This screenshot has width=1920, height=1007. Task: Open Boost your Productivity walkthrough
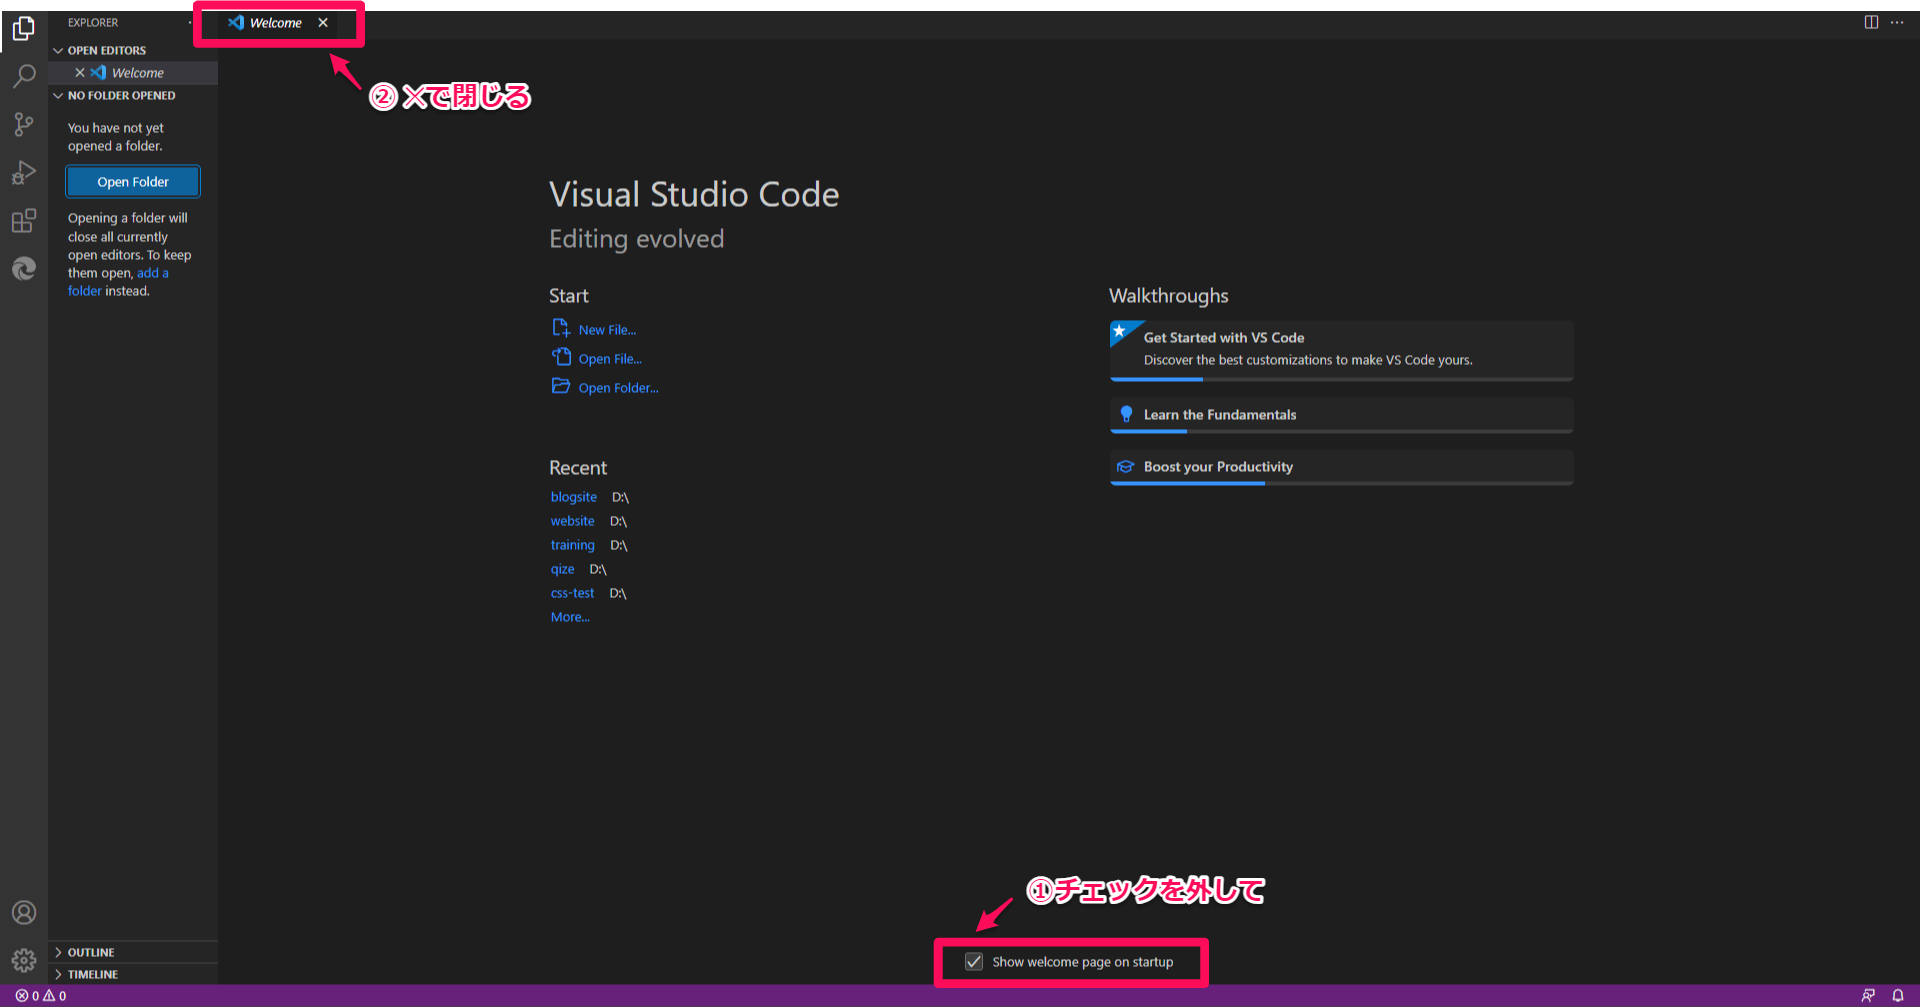[x=1341, y=467]
